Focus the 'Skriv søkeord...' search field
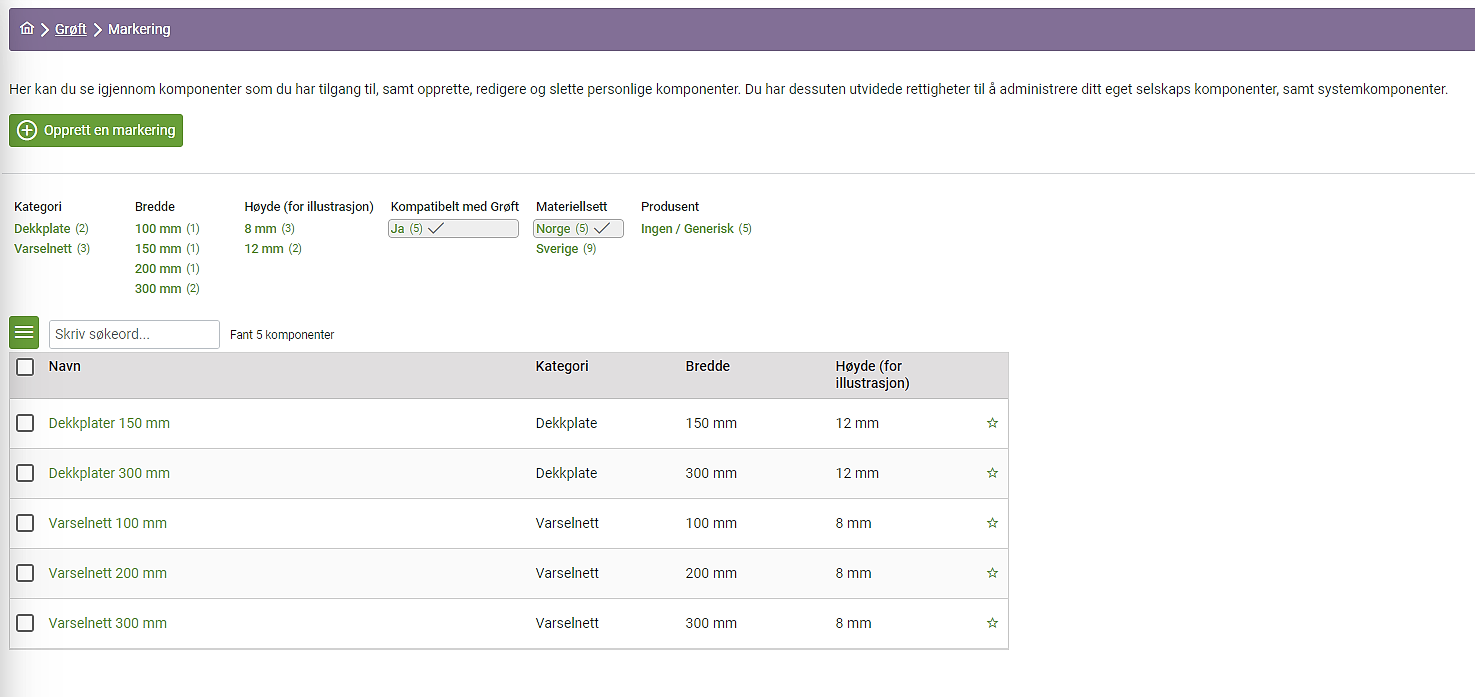The image size is (1475, 697). 134,334
